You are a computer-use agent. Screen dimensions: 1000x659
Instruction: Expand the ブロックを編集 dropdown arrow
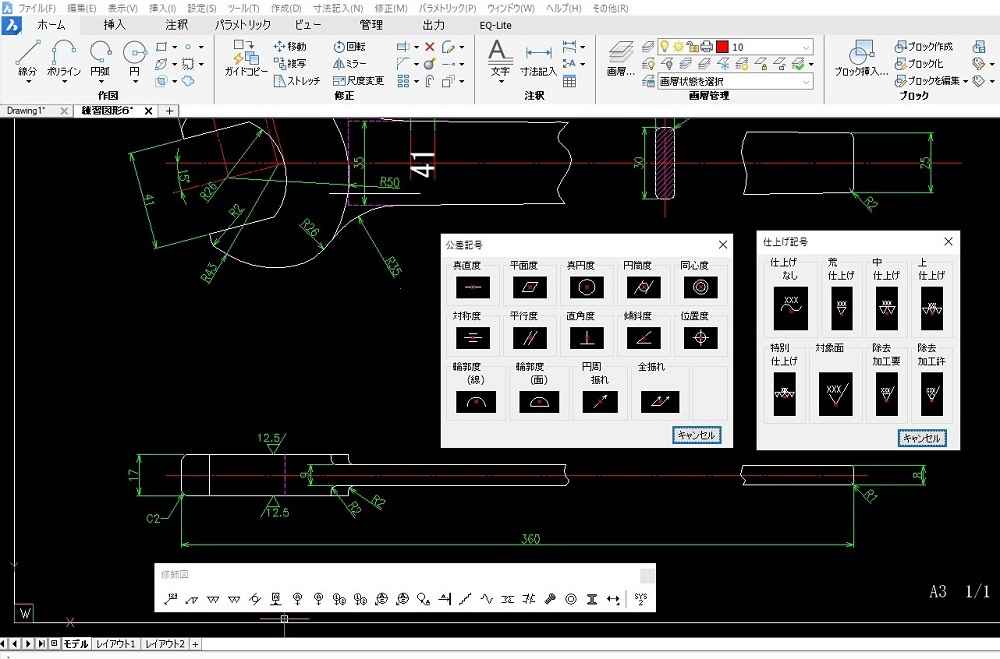pyautogui.click(x=966, y=81)
